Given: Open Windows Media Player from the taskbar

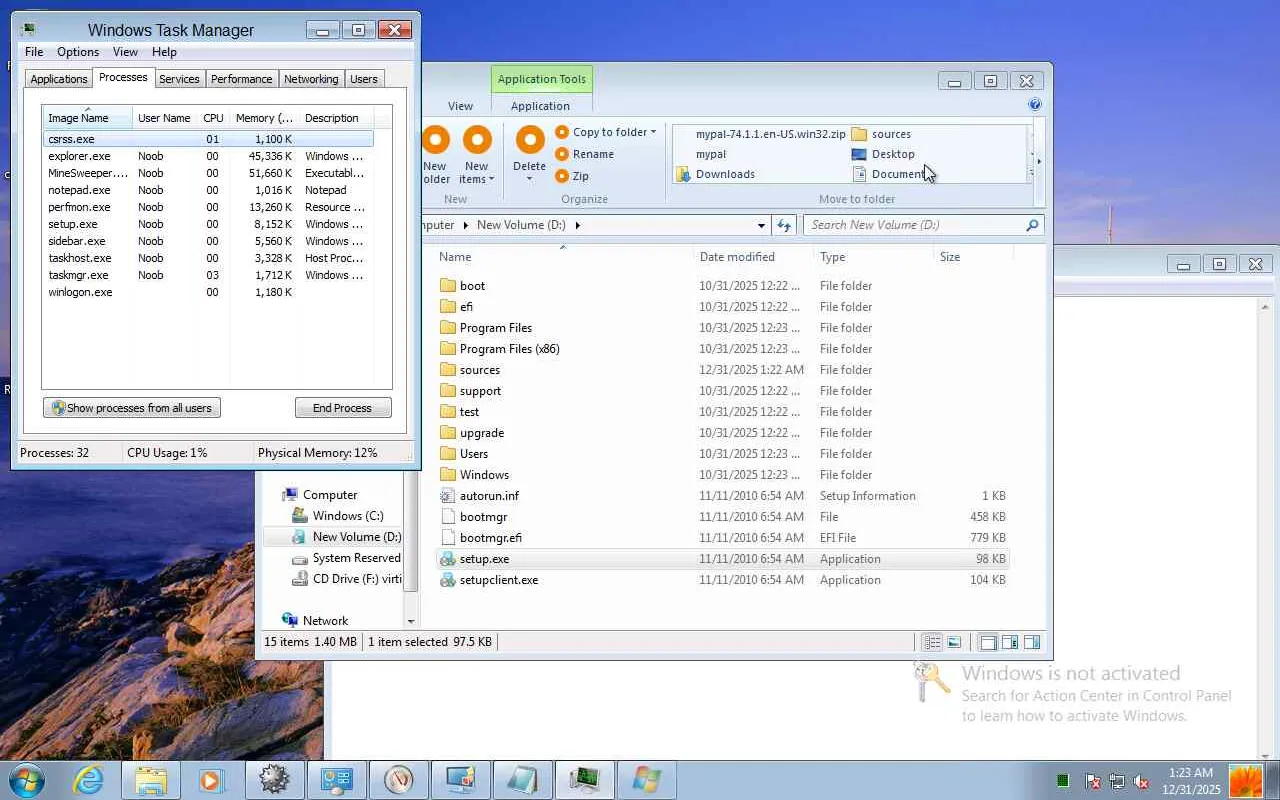Looking at the screenshot, I should pos(211,780).
